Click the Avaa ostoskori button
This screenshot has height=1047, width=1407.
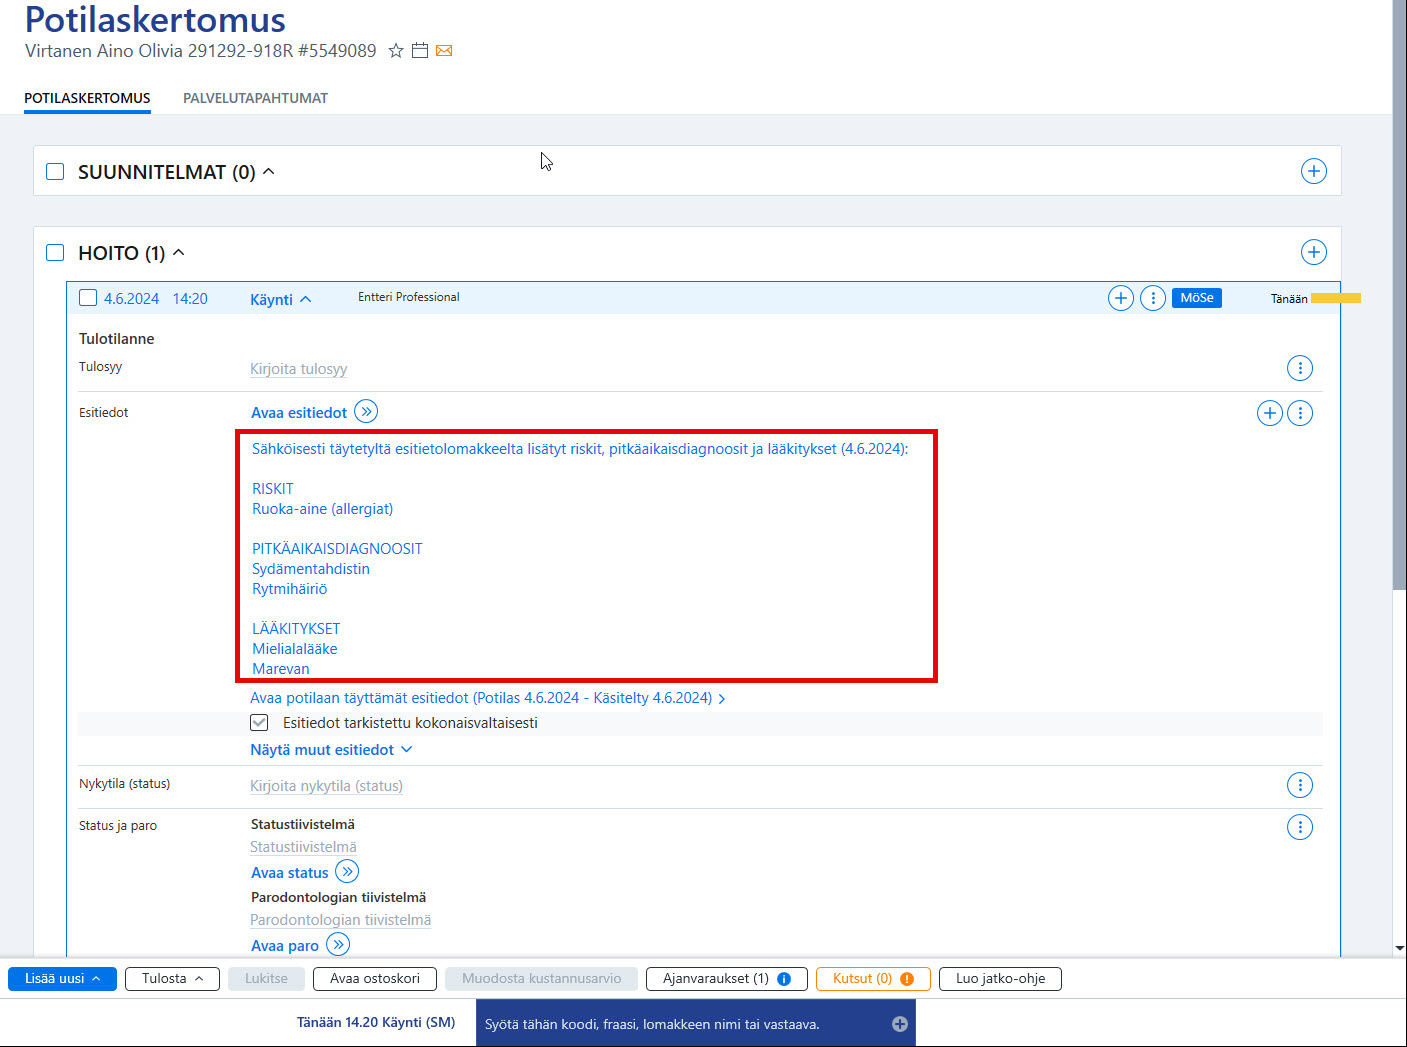375,979
